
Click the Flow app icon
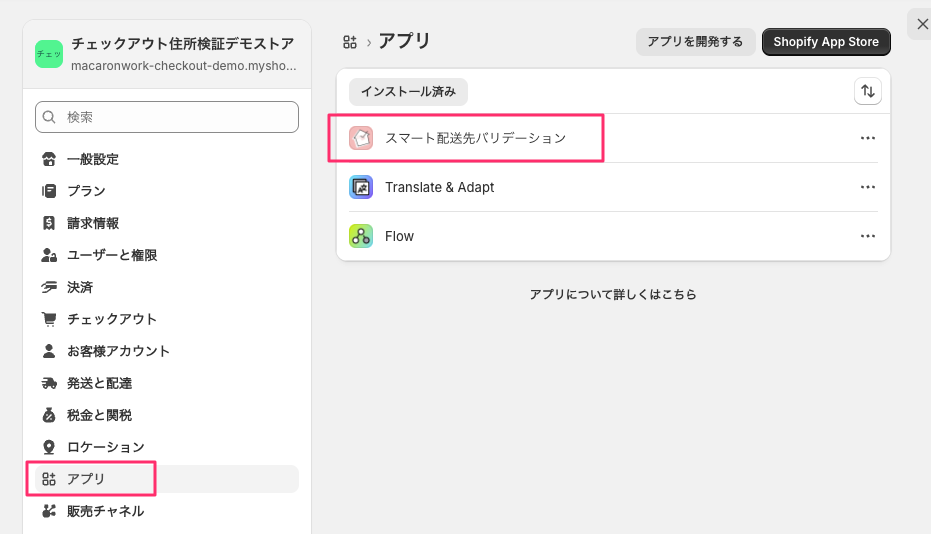click(361, 236)
